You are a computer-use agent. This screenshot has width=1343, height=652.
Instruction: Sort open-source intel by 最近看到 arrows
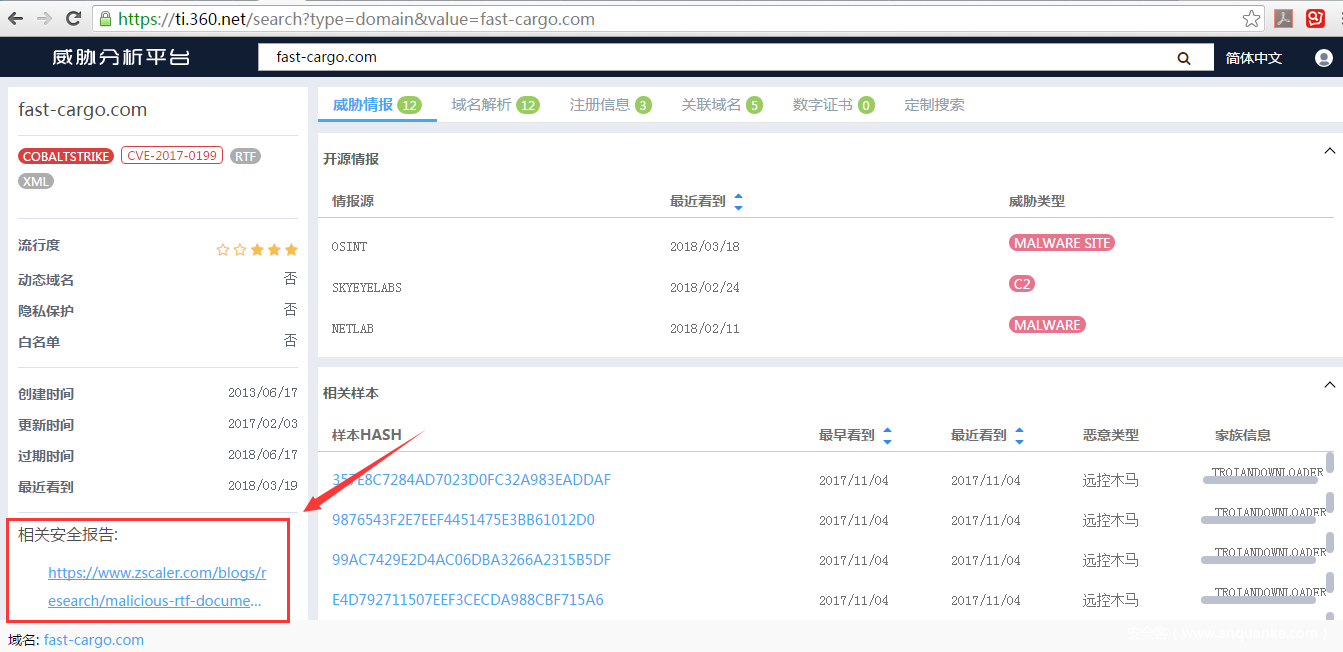(738, 201)
